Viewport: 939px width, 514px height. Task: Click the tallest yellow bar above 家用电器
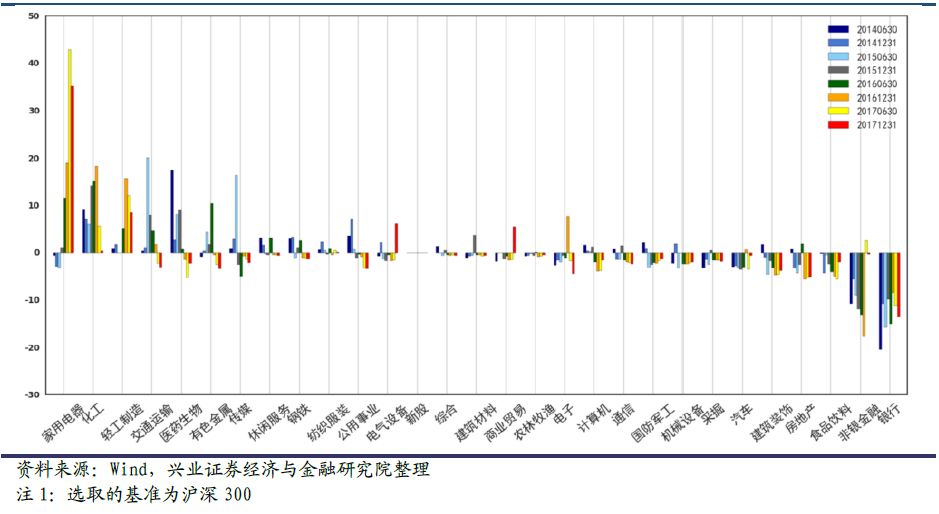(69, 151)
